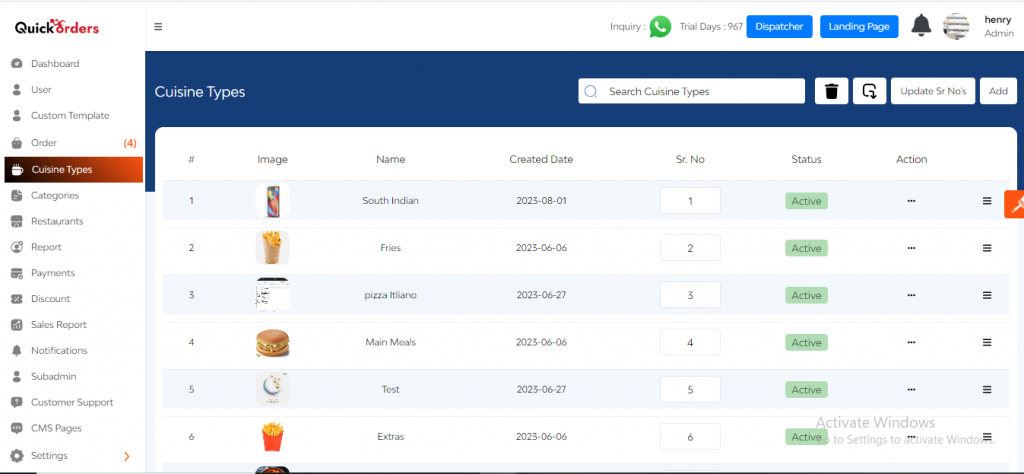Click the drag handle for South Indian row
Viewport: 1024px width, 474px height.
pyautogui.click(x=987, y=201)
